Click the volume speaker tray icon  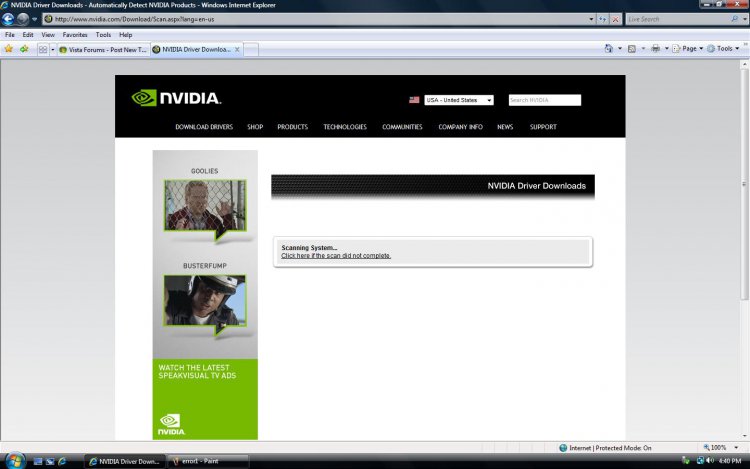[710, 461]
